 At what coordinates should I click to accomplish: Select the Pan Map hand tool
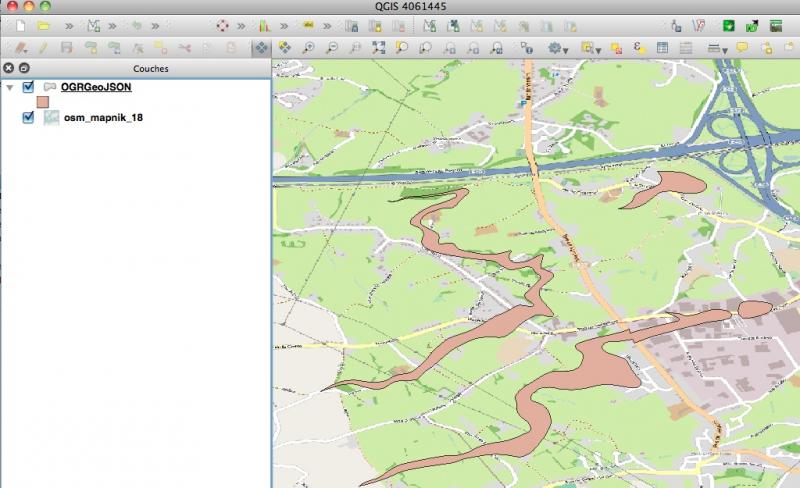262,47
